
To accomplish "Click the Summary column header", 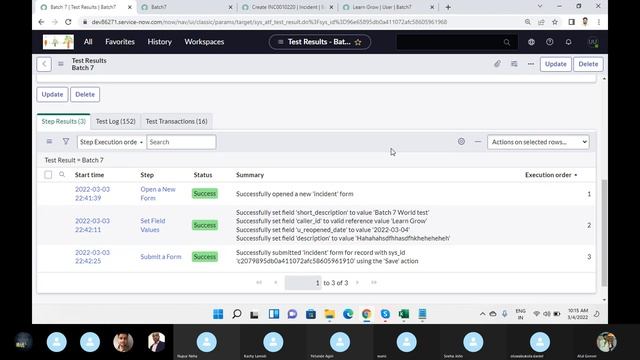I will click(x=250, y=175).
